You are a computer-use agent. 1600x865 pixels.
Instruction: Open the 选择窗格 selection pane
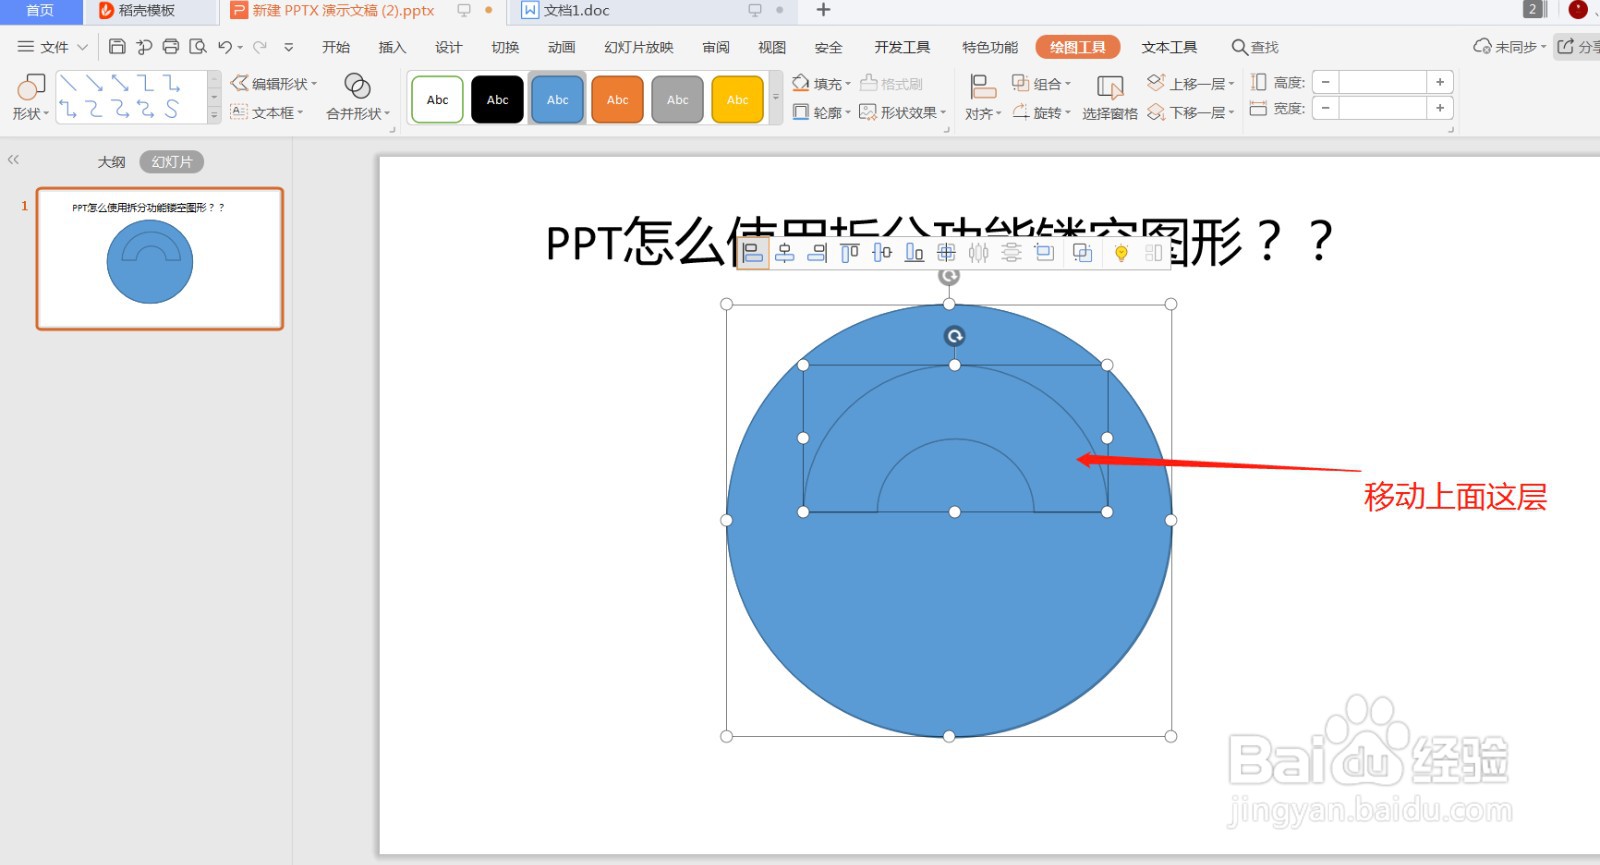(x=1109, y=98)
